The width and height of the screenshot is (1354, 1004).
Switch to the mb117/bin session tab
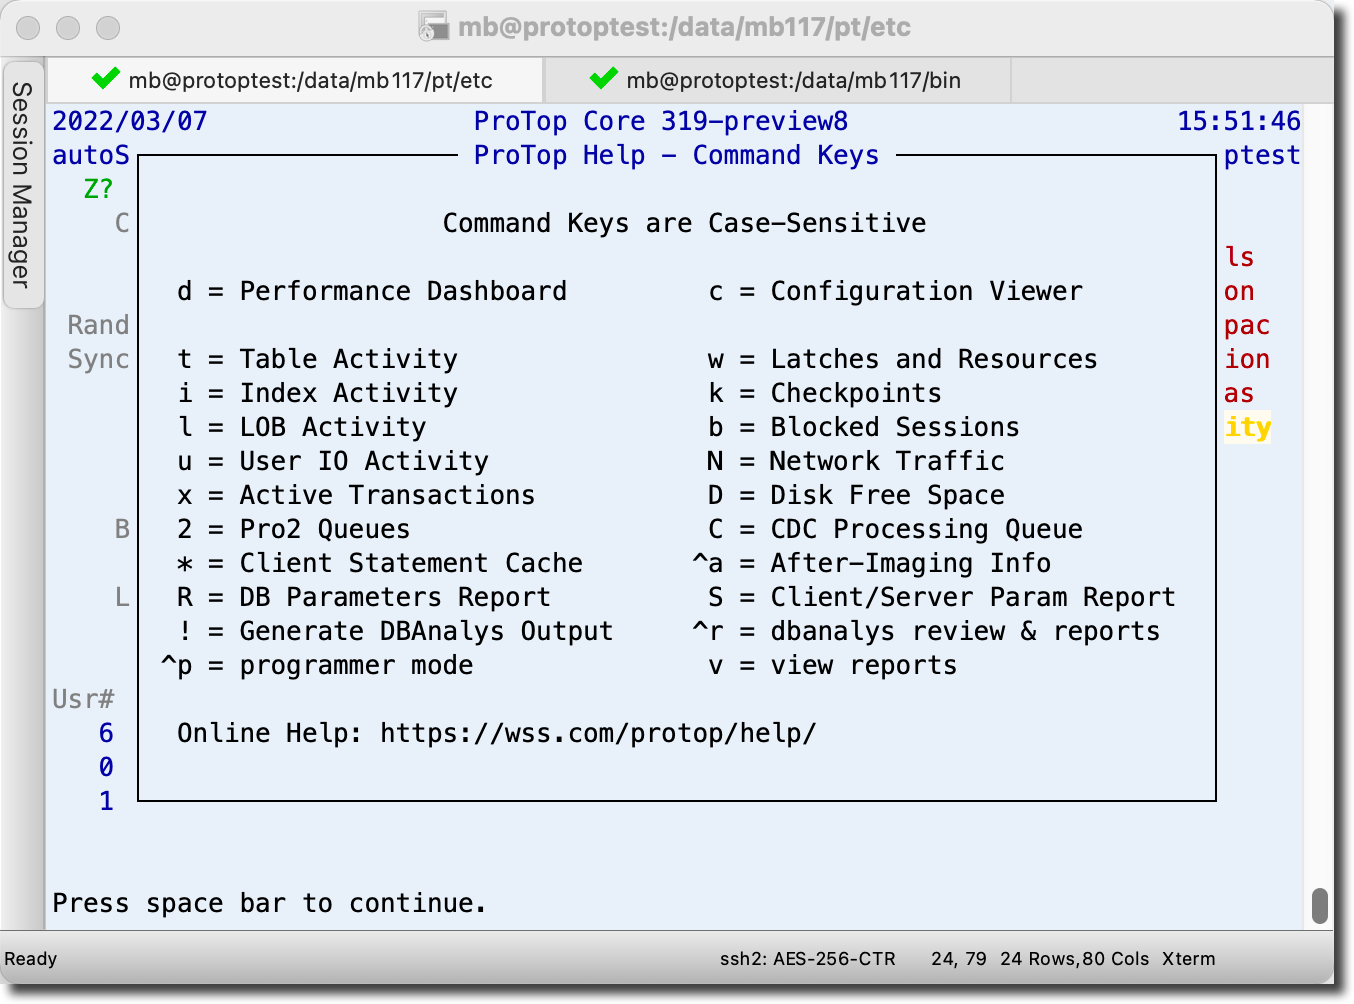[x=777, y=80]
